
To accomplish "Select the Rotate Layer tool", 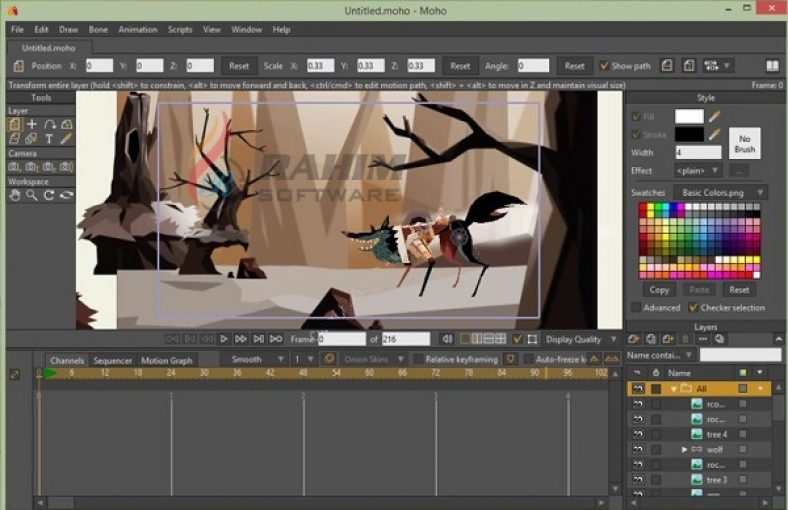I will pos(49,124).
